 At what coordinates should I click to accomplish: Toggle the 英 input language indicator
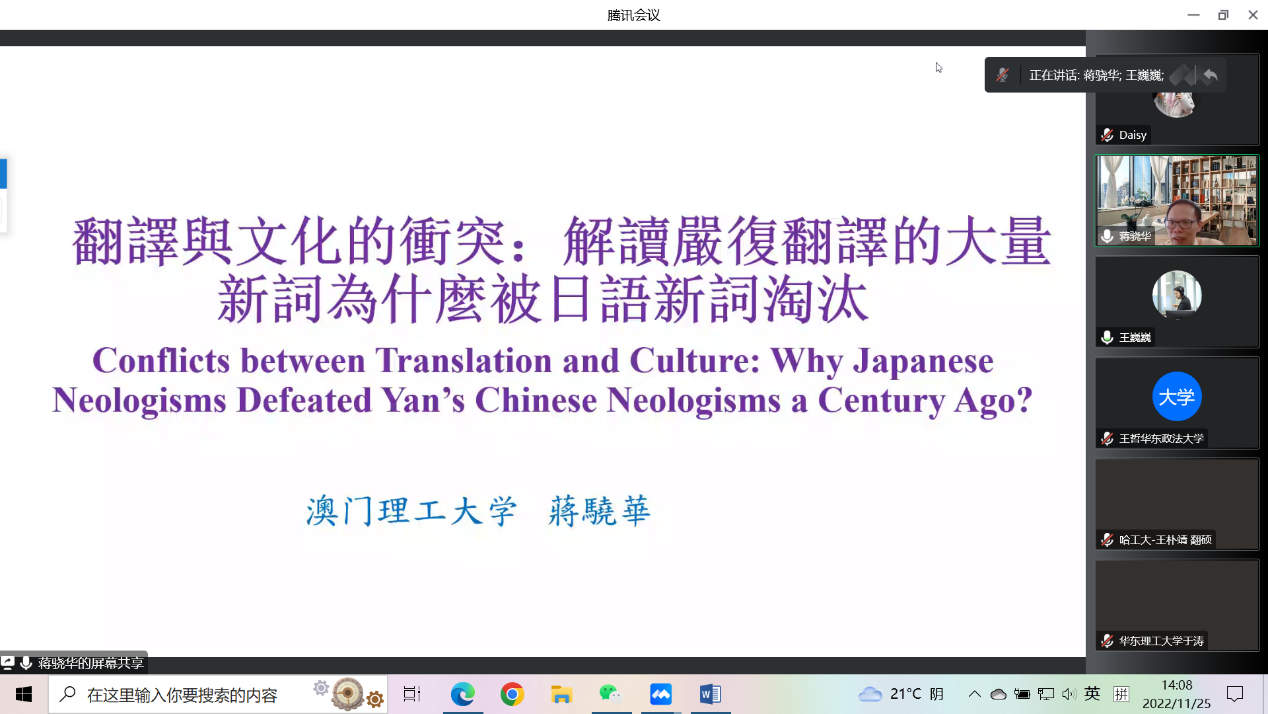click(x=1092, y=694)
